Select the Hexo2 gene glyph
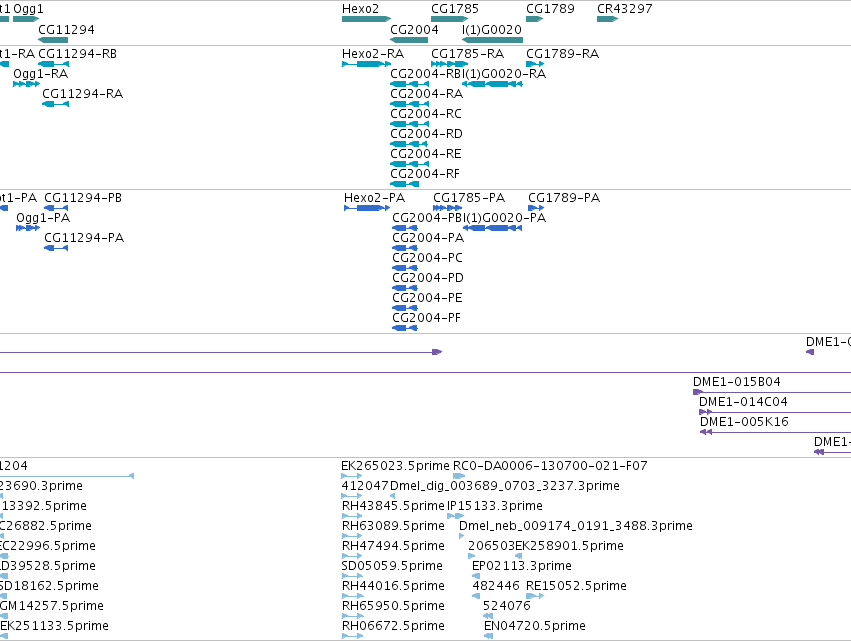This screenshot has height=641, width=851. click(x=366, y=19)
